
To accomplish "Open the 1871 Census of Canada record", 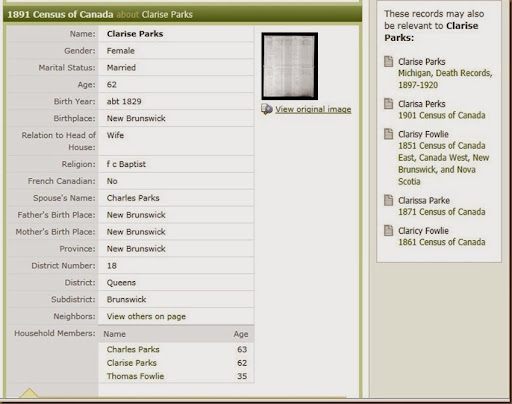I will tap(442, 212).
